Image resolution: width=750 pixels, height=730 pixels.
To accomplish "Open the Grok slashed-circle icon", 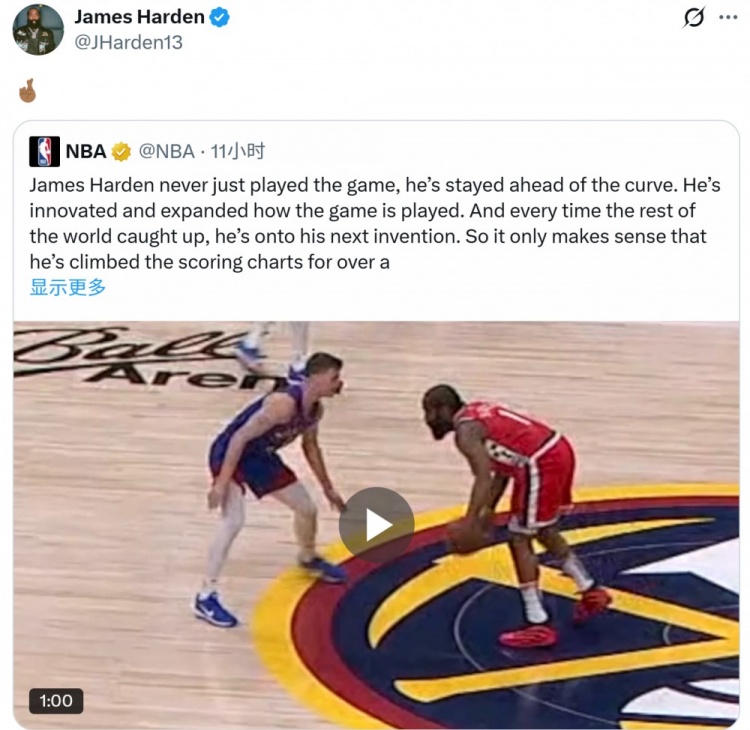I will tap(694, 18).
